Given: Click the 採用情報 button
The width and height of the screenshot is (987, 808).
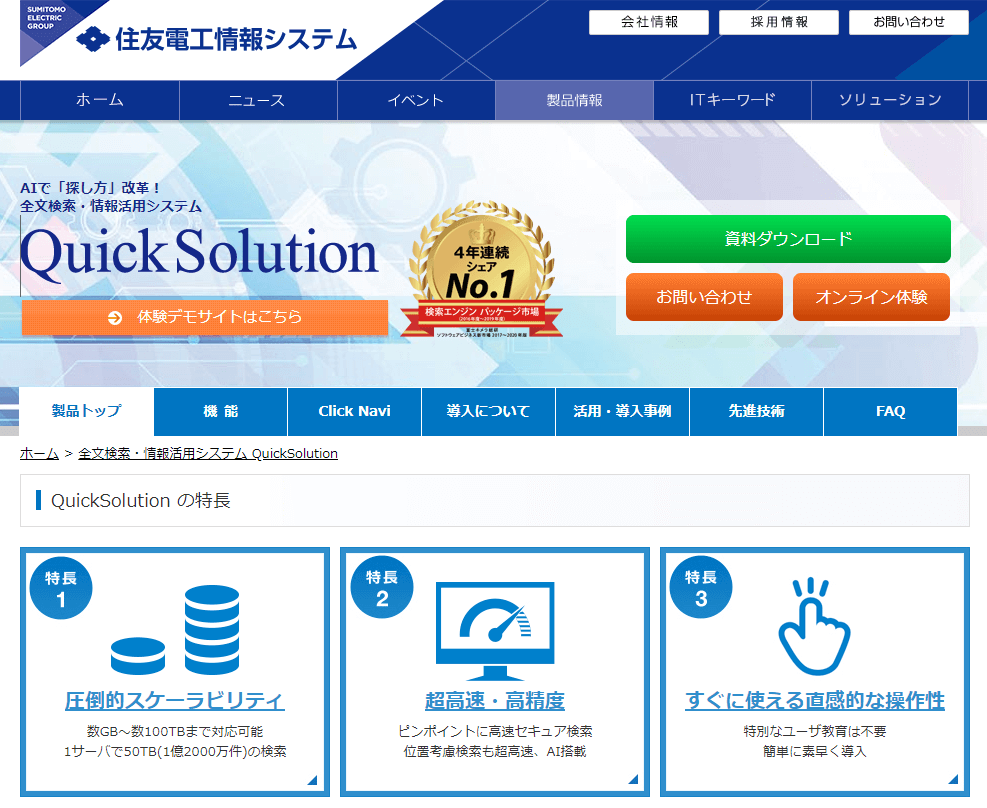Looking at the screenshot, I should (x=779, y=22).
